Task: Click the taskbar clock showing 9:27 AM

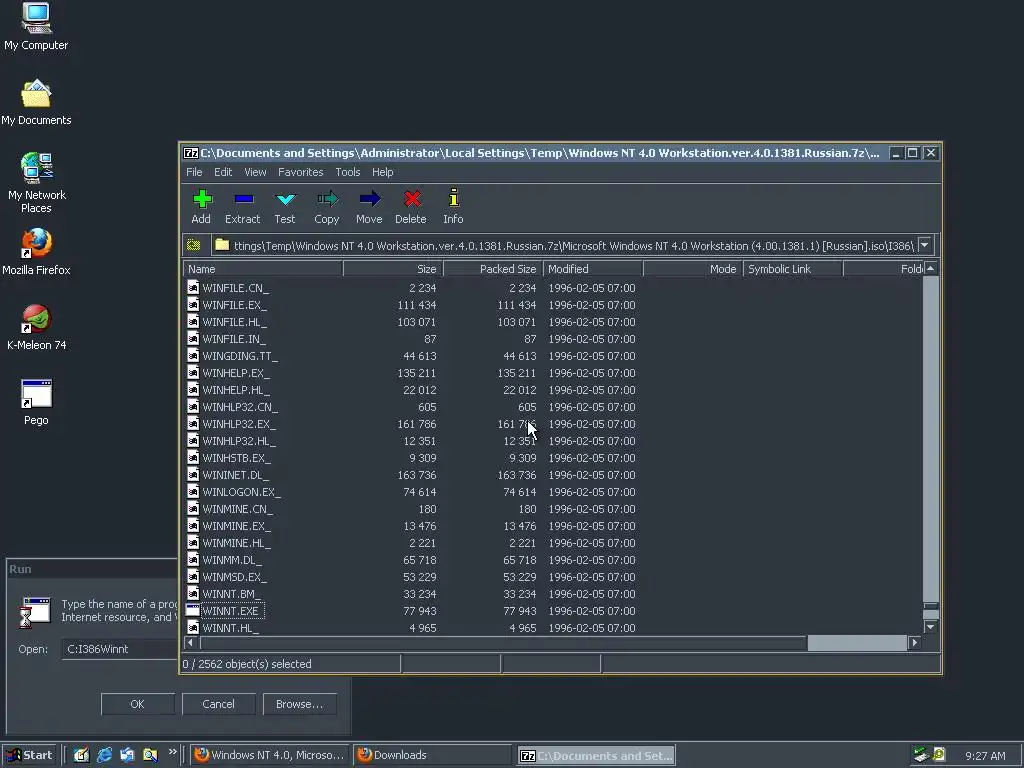Action: [x=985, y=756]
